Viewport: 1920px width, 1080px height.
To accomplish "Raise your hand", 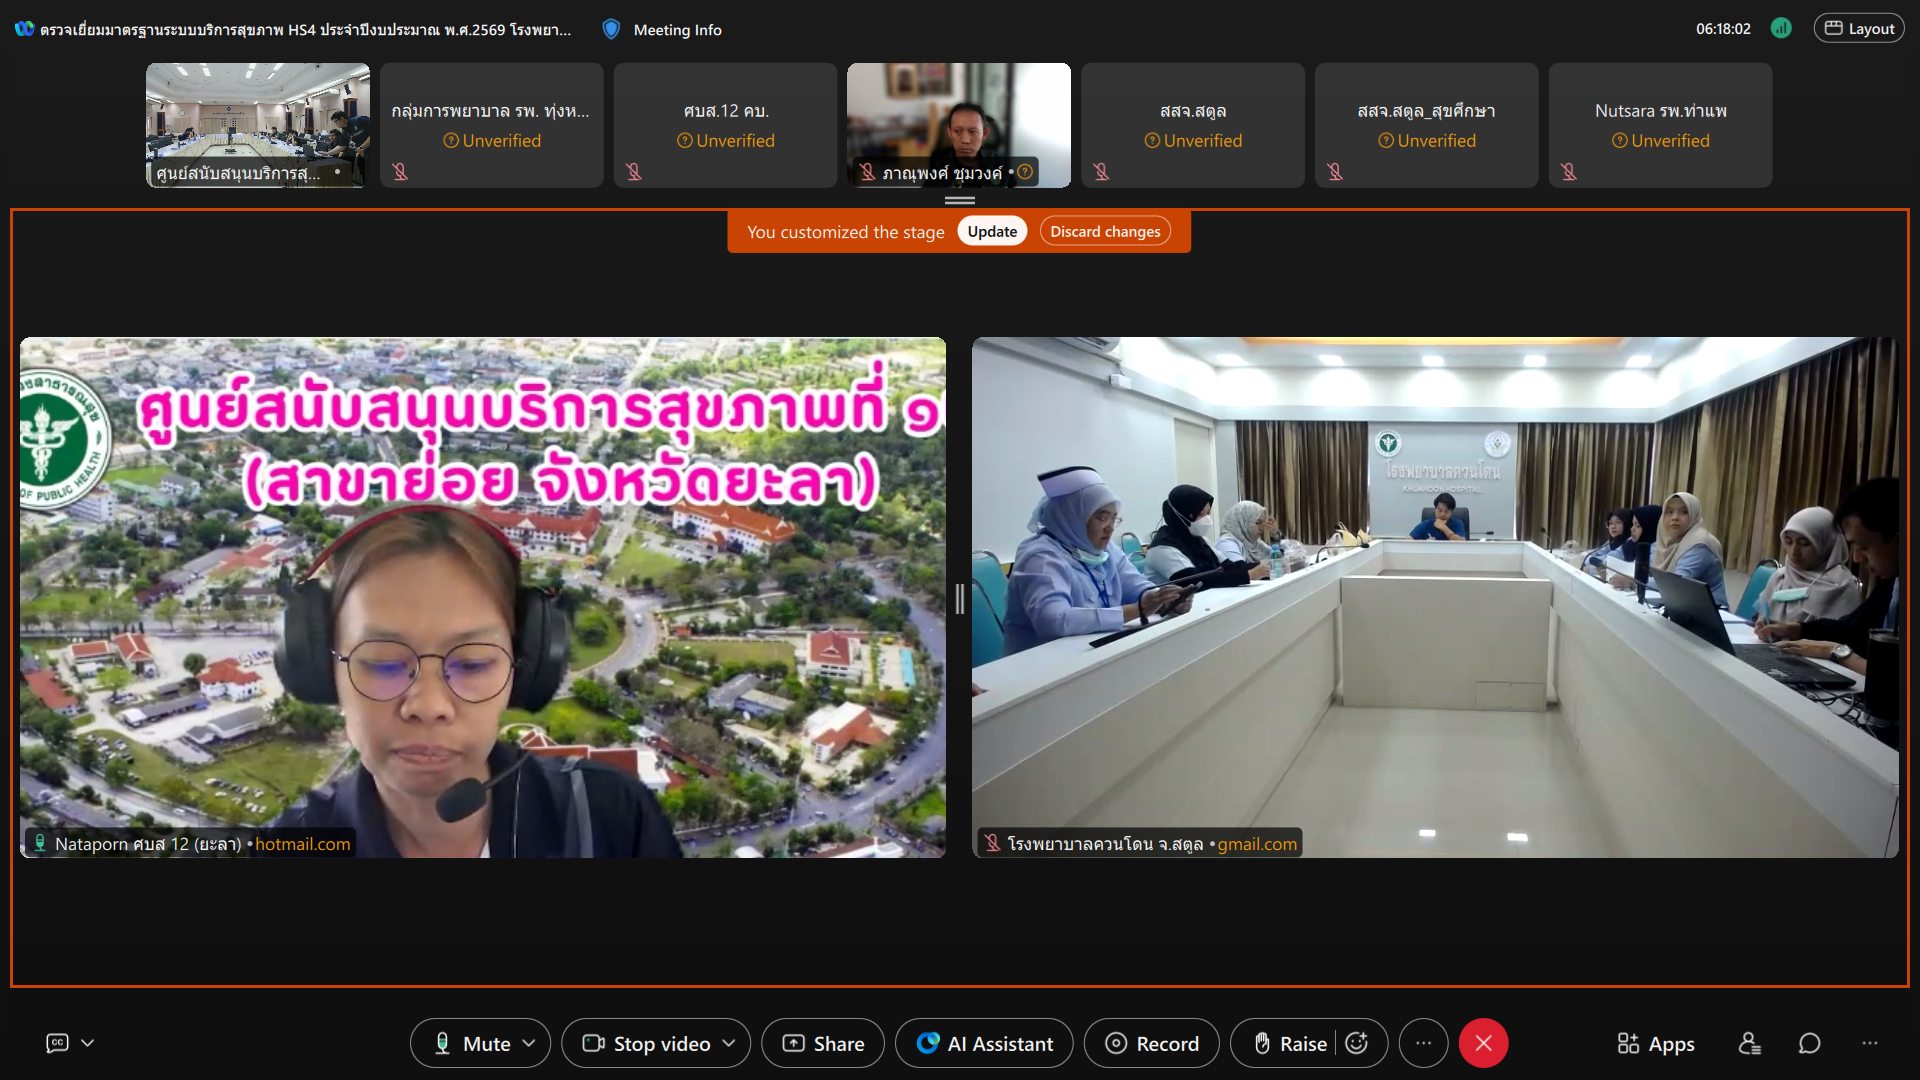I will tap(1290, 1043).
